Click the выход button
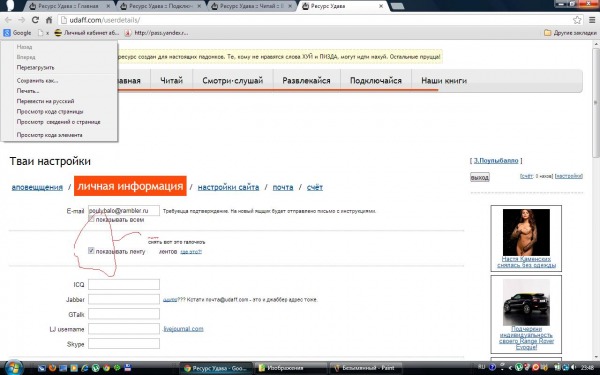 [x=479, y=178]
